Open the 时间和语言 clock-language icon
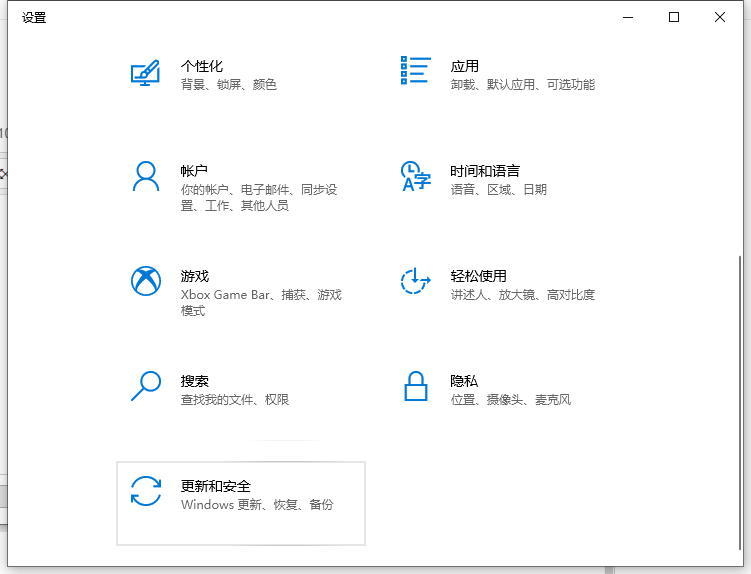This screenshot has height=574, width=751. [x=415, y=176]
